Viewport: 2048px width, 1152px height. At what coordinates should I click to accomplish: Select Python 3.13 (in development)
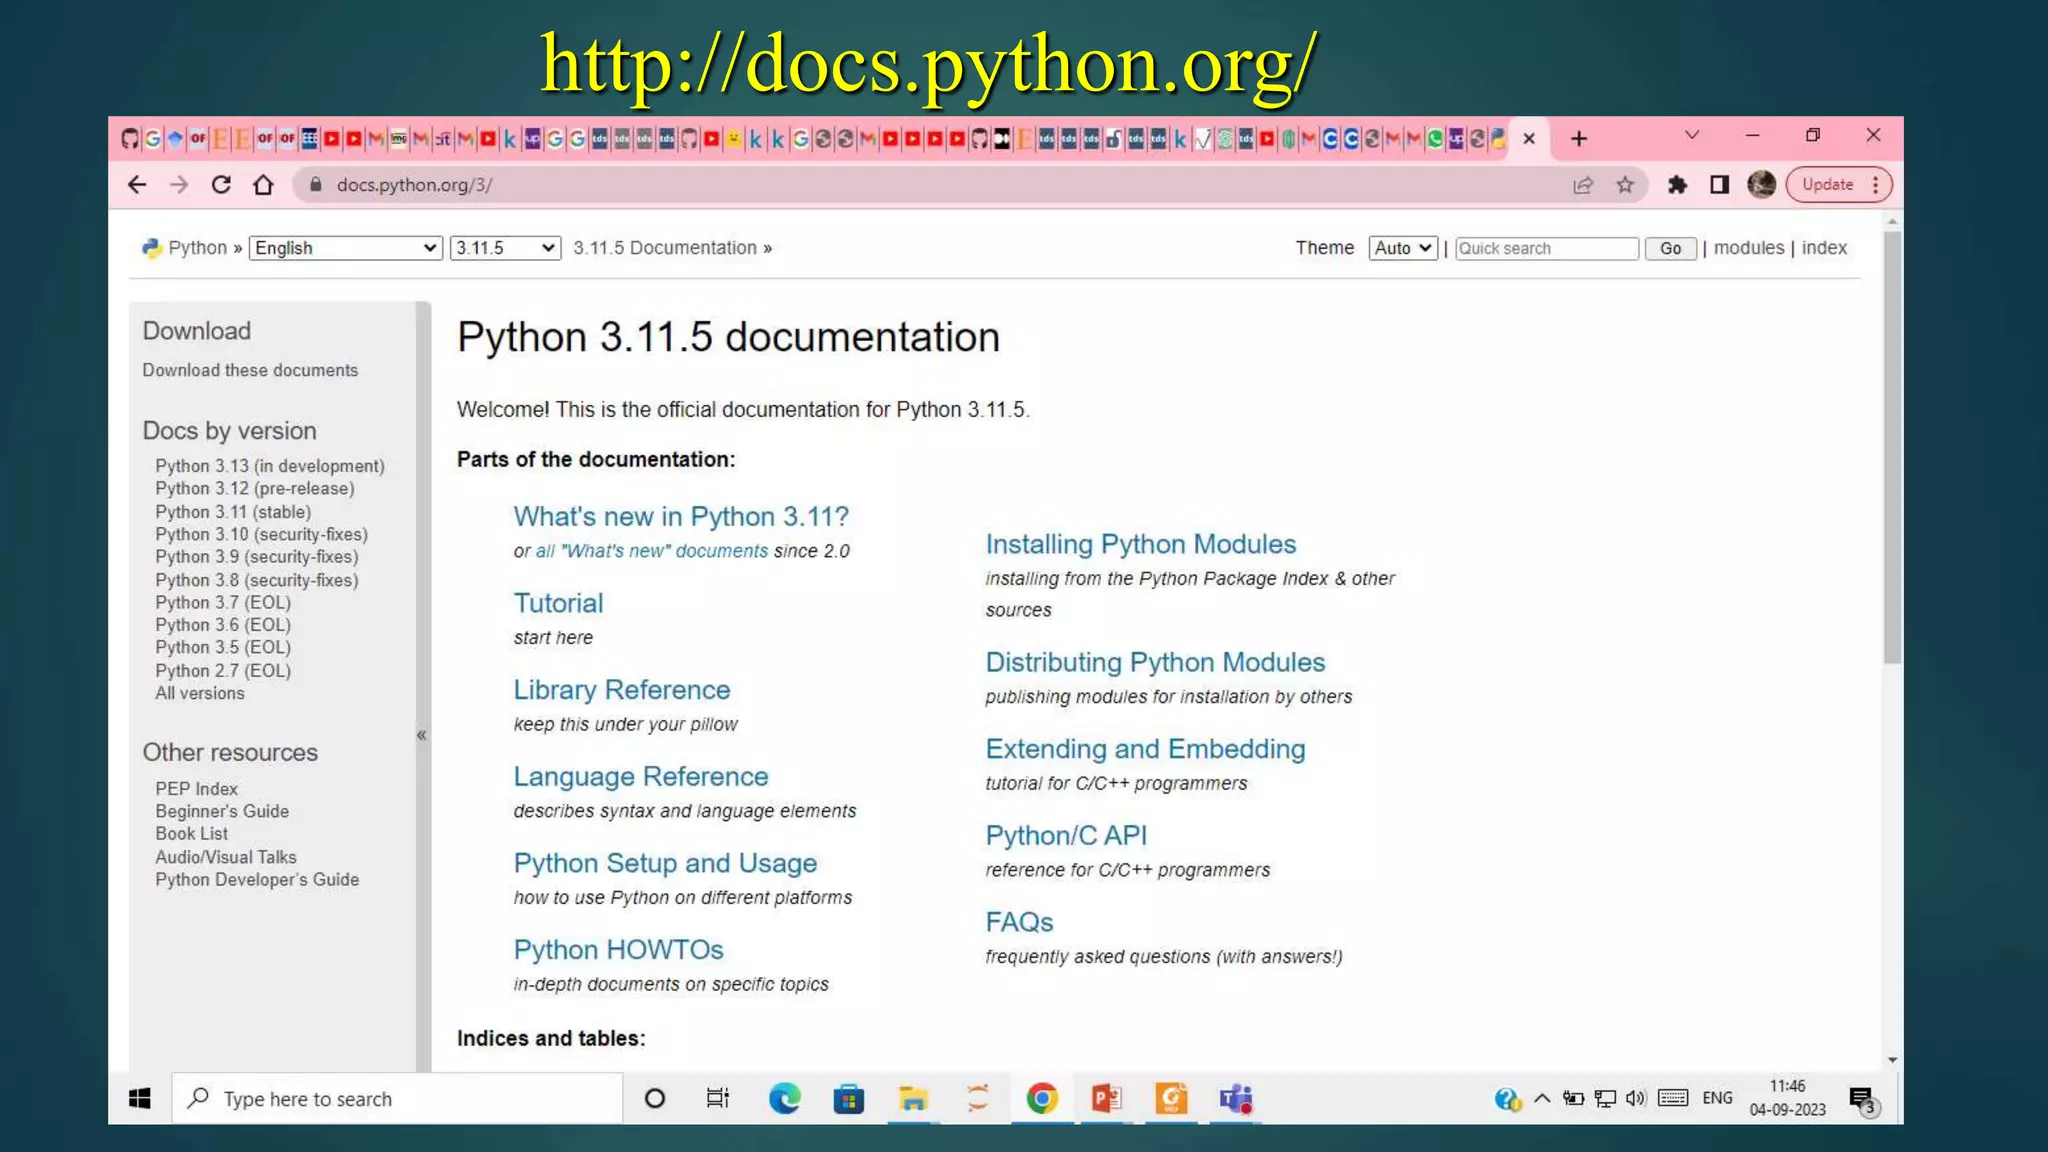click(270, 466)
